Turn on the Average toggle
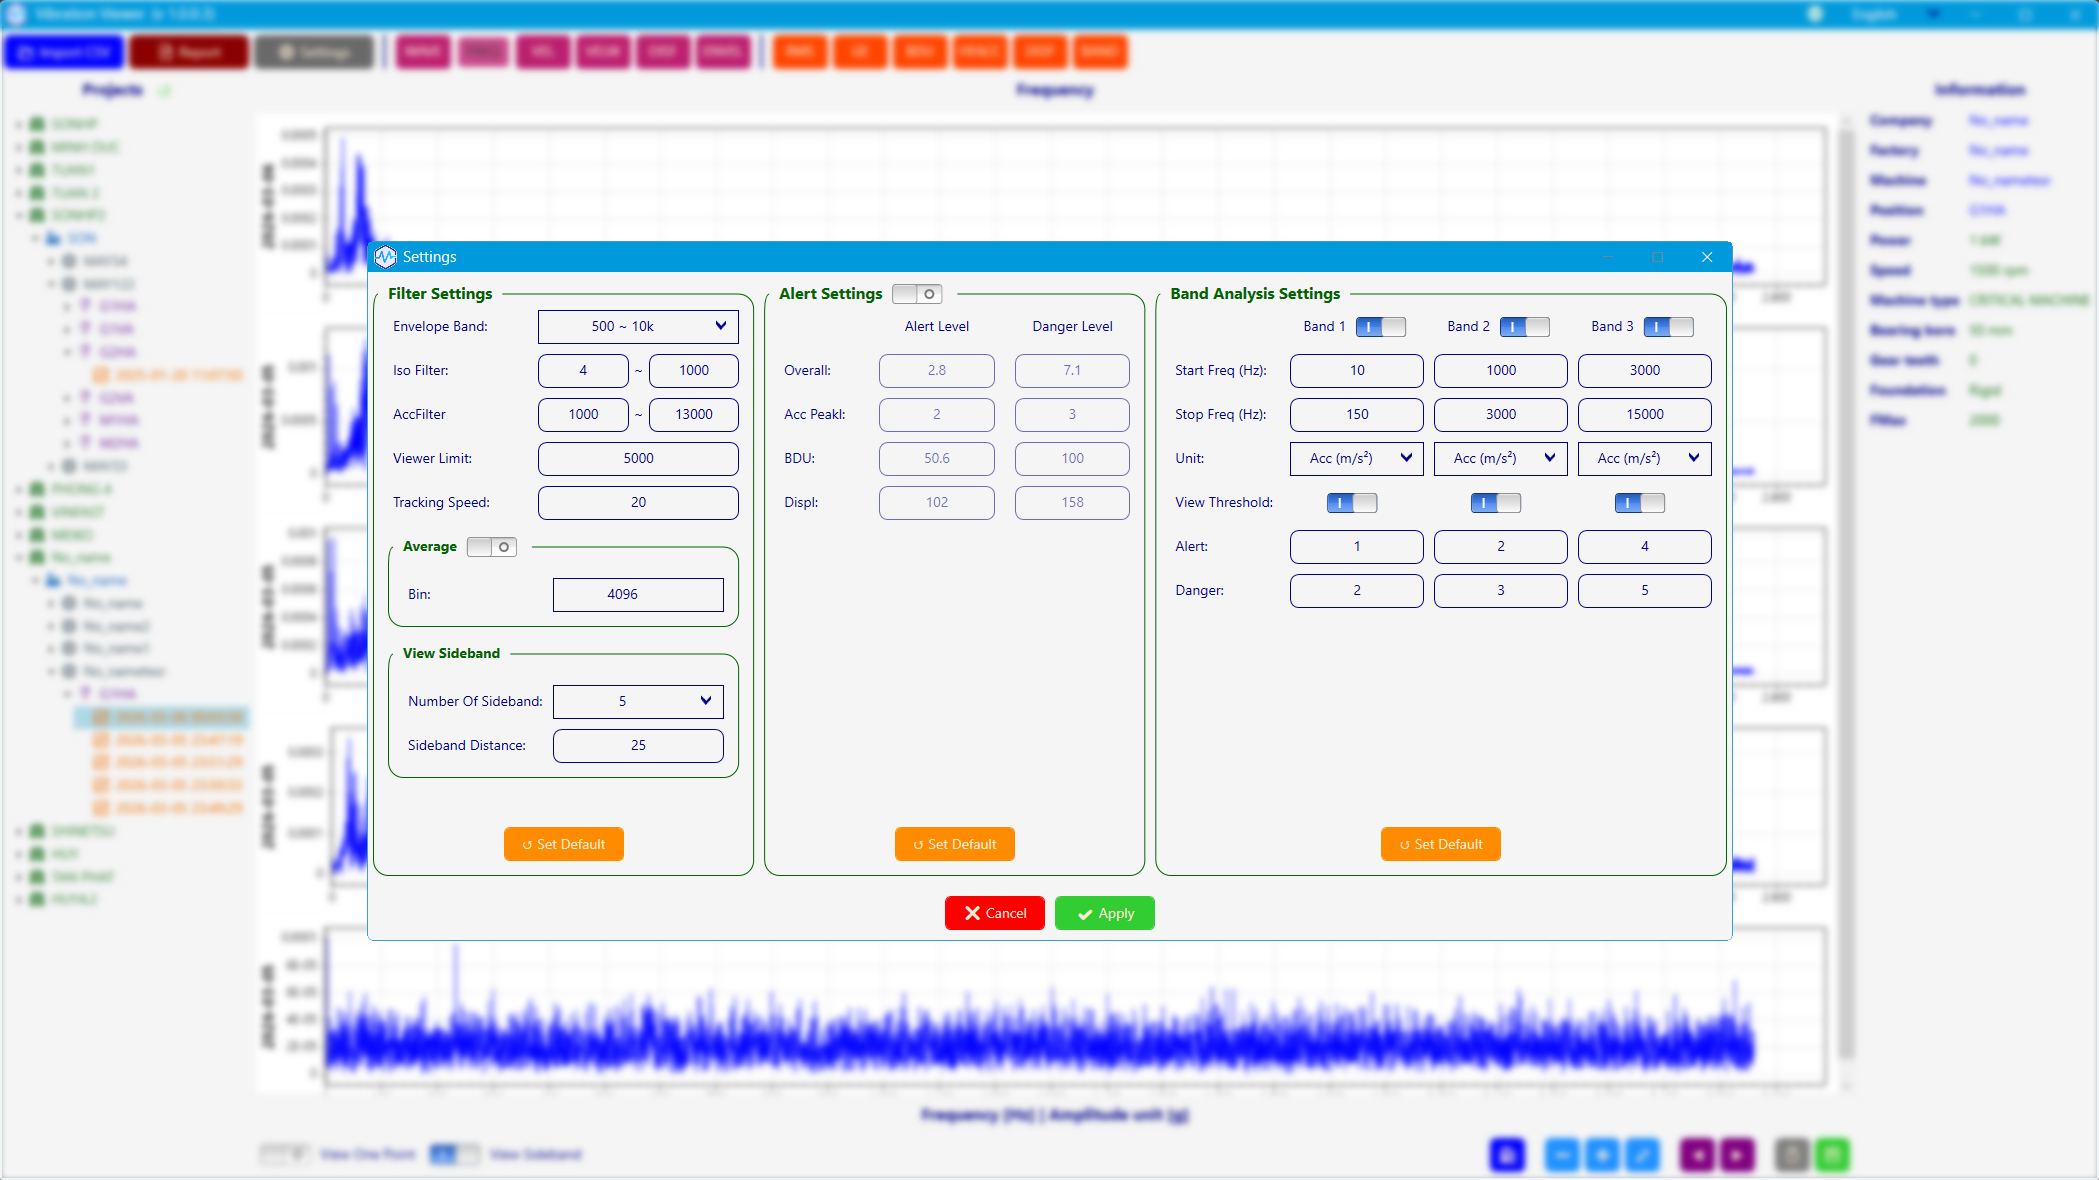The height and width of the screenshot is (1180, 2099). coord(492,547)
